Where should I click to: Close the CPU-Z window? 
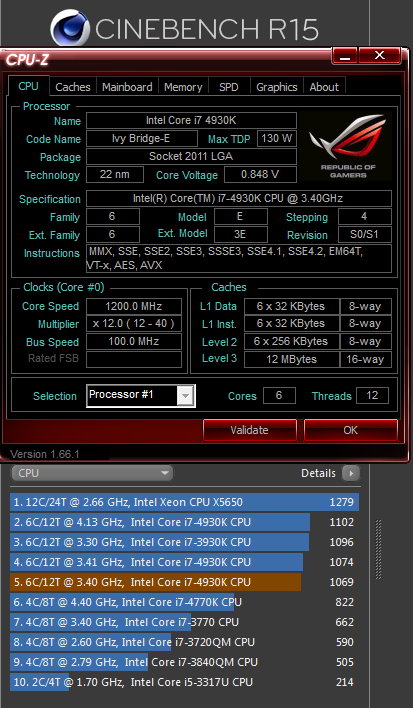coord(379,56)
